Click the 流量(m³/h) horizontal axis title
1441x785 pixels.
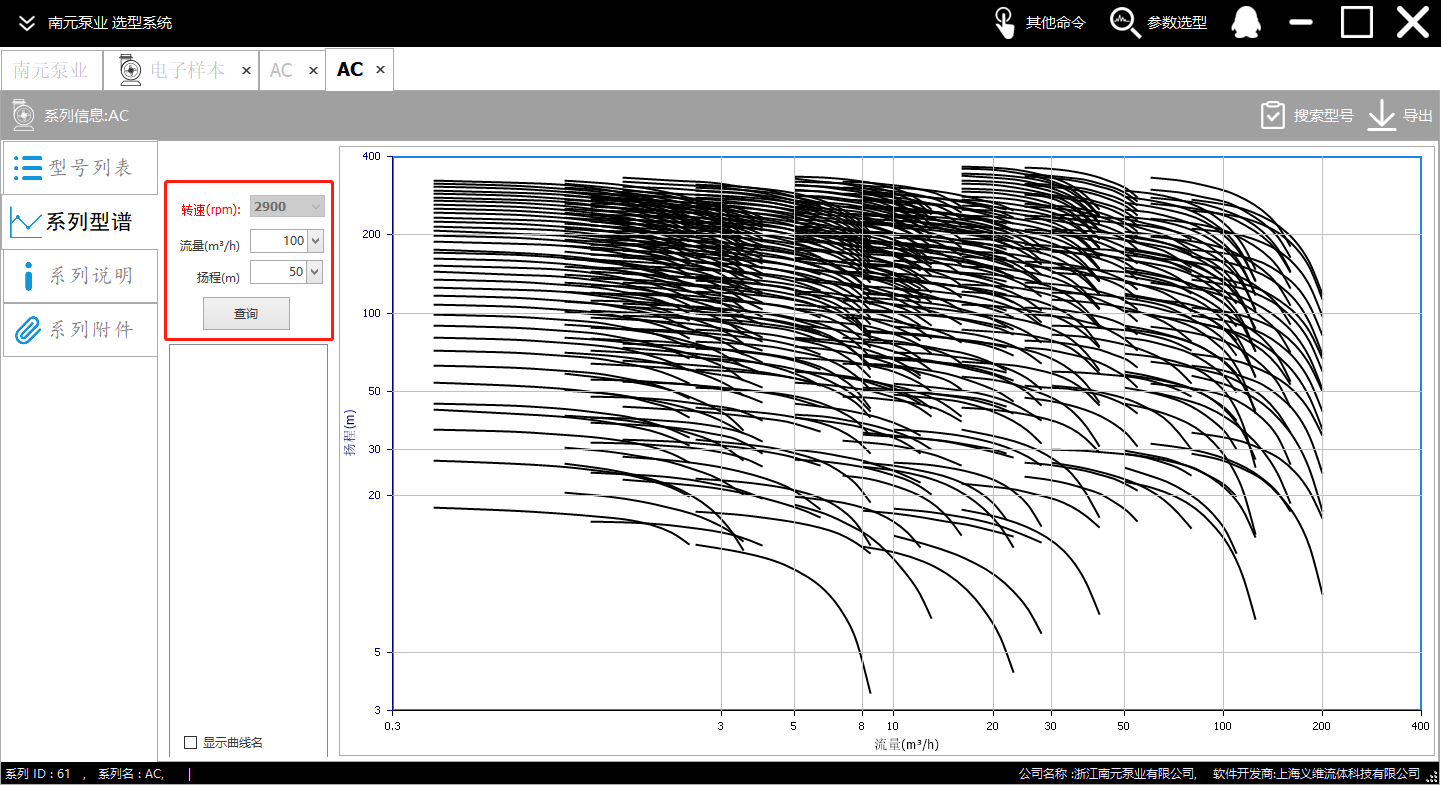(906, 744)
